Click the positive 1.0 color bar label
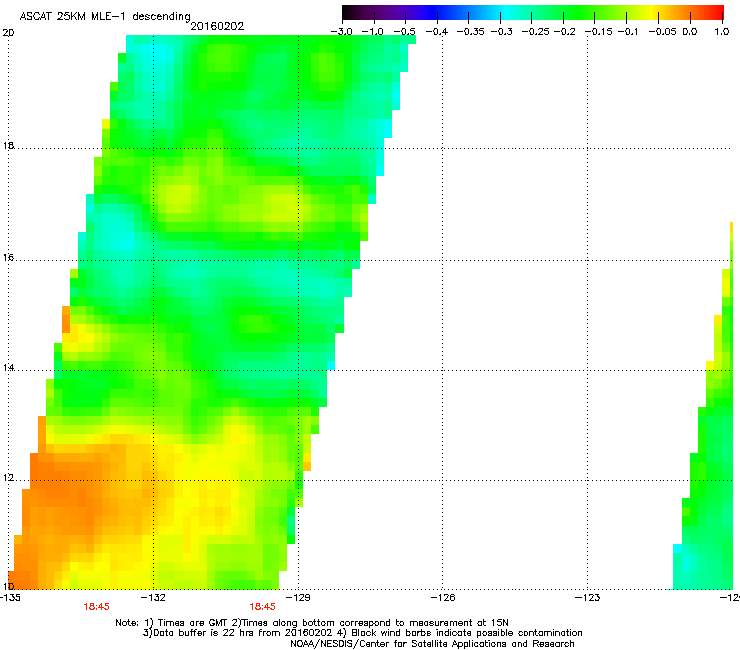Viewport: 740px width, 650px height. [x=722, y=32]
